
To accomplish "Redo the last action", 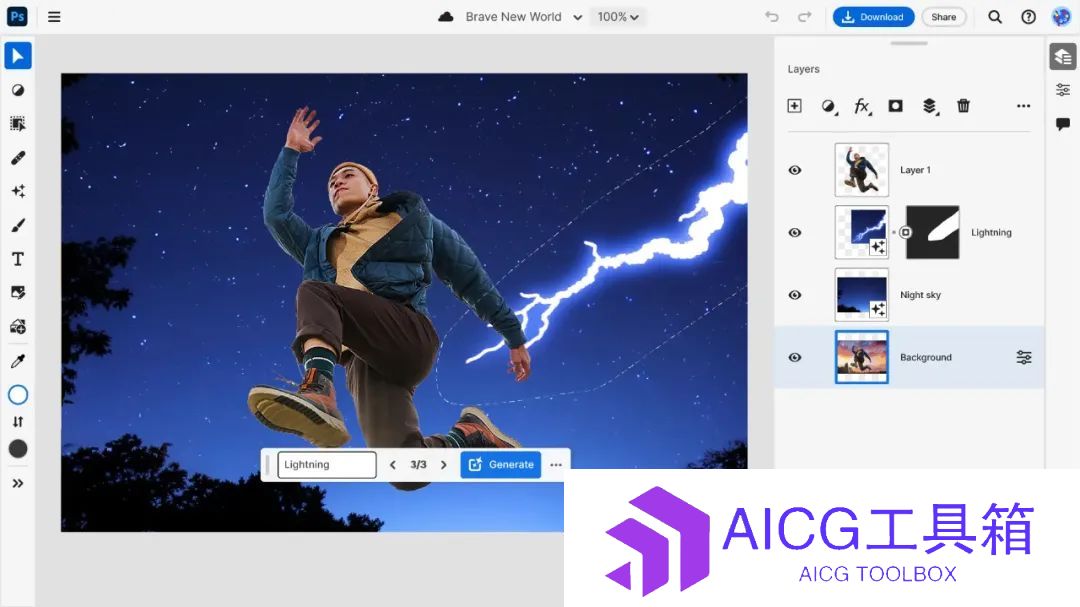I will [804, 17].
